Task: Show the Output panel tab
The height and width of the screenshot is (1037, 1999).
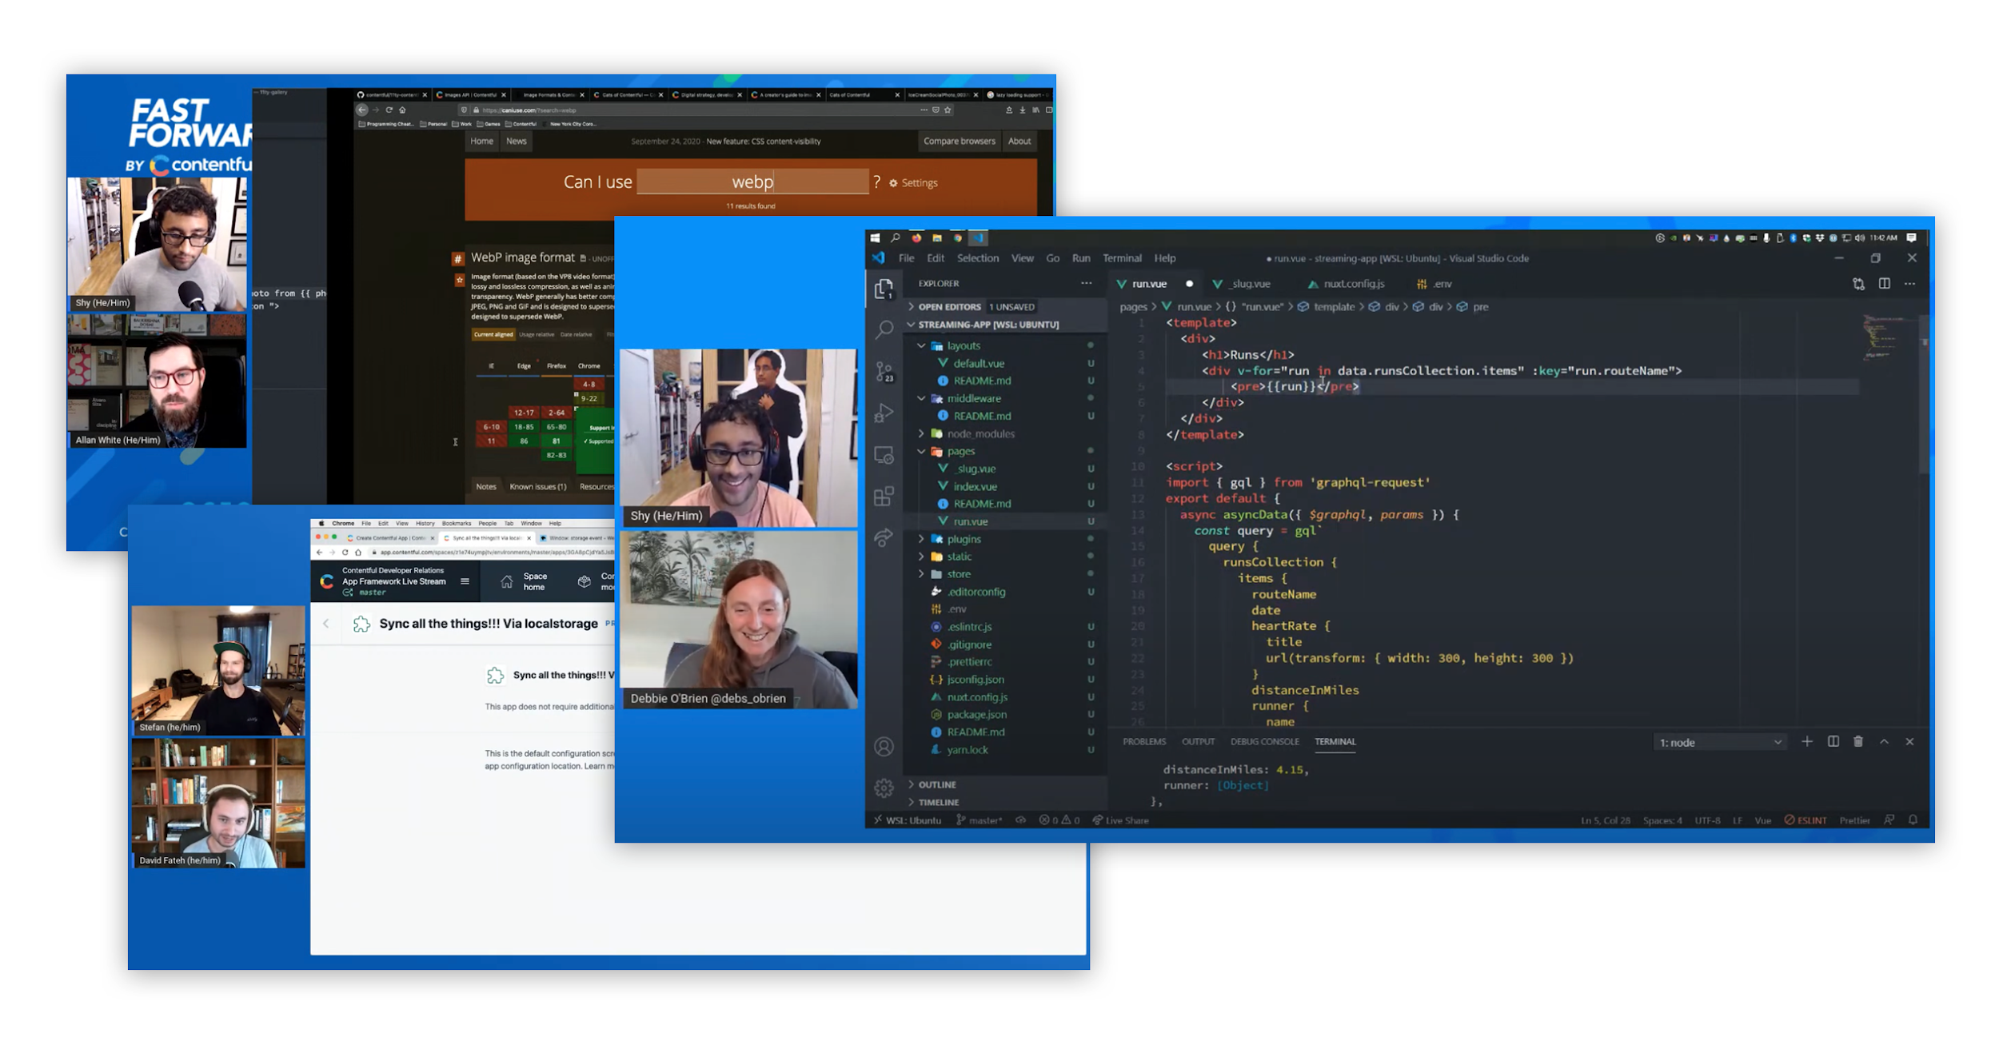Action: coord(1198,742)
